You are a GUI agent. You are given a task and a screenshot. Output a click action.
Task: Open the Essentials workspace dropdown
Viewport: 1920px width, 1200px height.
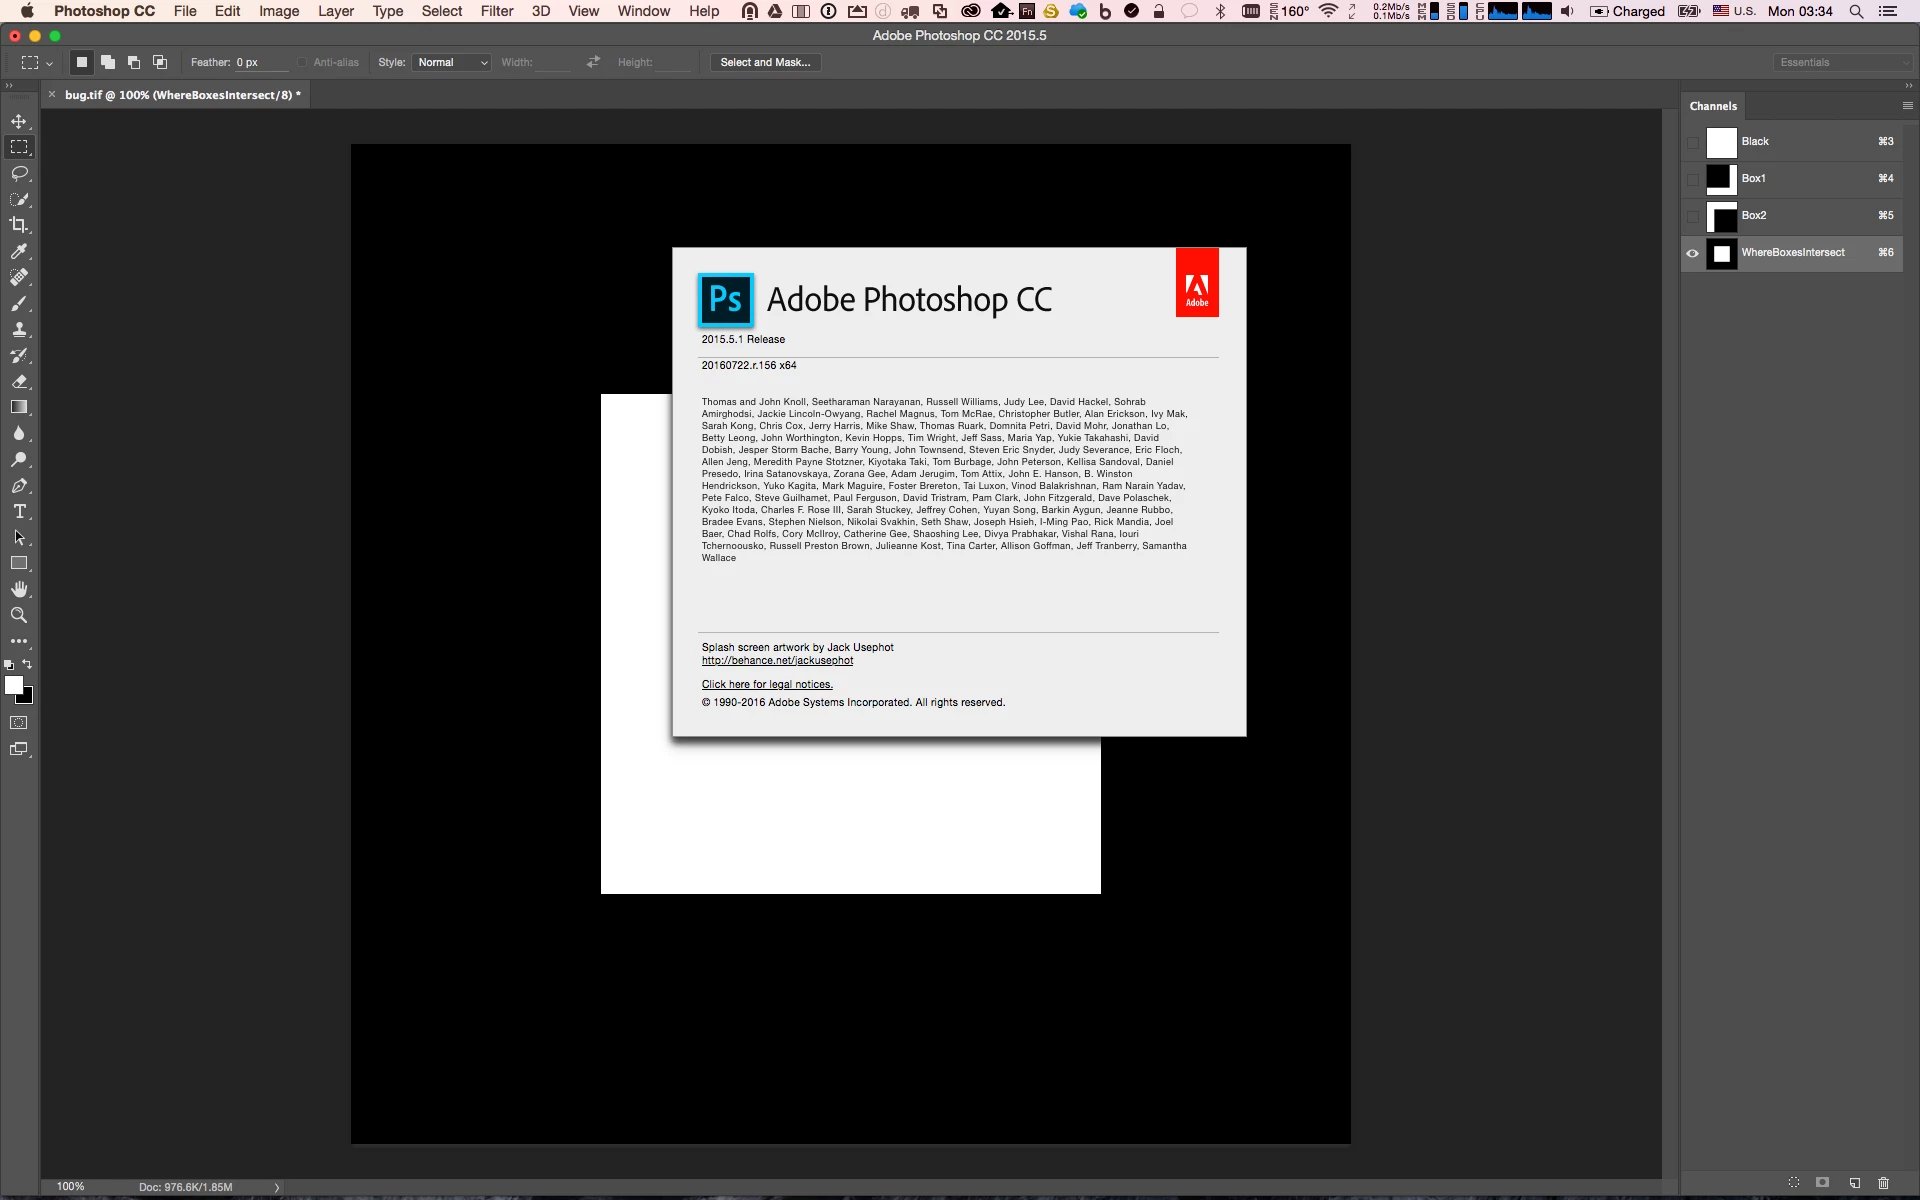(x=1843, y=62)
